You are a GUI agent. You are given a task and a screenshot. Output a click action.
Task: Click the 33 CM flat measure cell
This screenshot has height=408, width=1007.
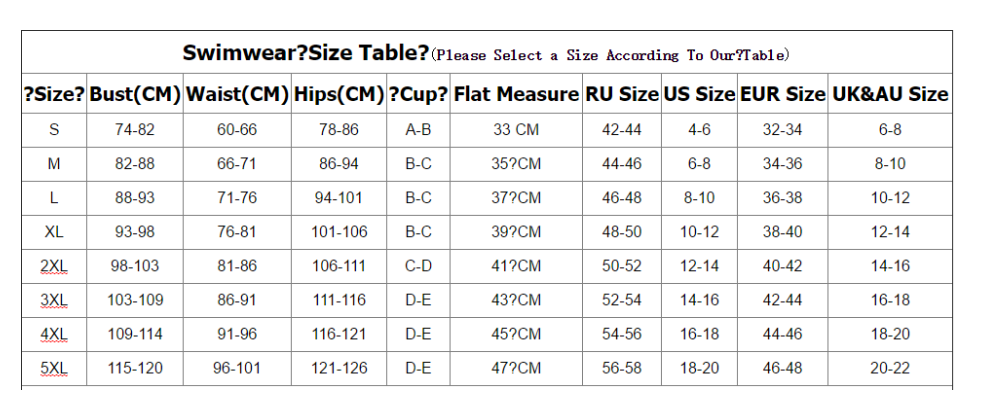516,130
